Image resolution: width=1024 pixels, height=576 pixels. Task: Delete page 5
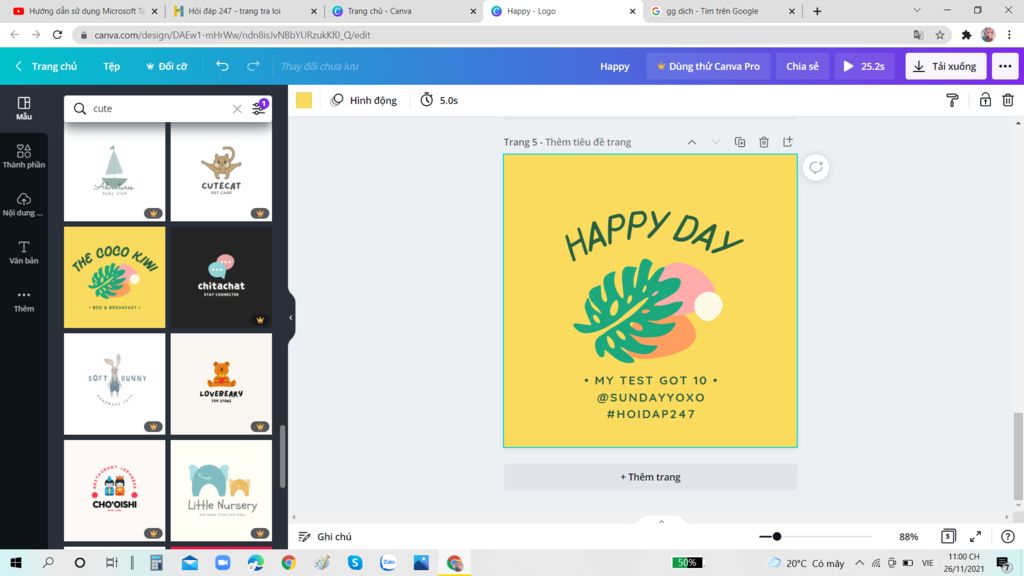click(x=763, y=142)
